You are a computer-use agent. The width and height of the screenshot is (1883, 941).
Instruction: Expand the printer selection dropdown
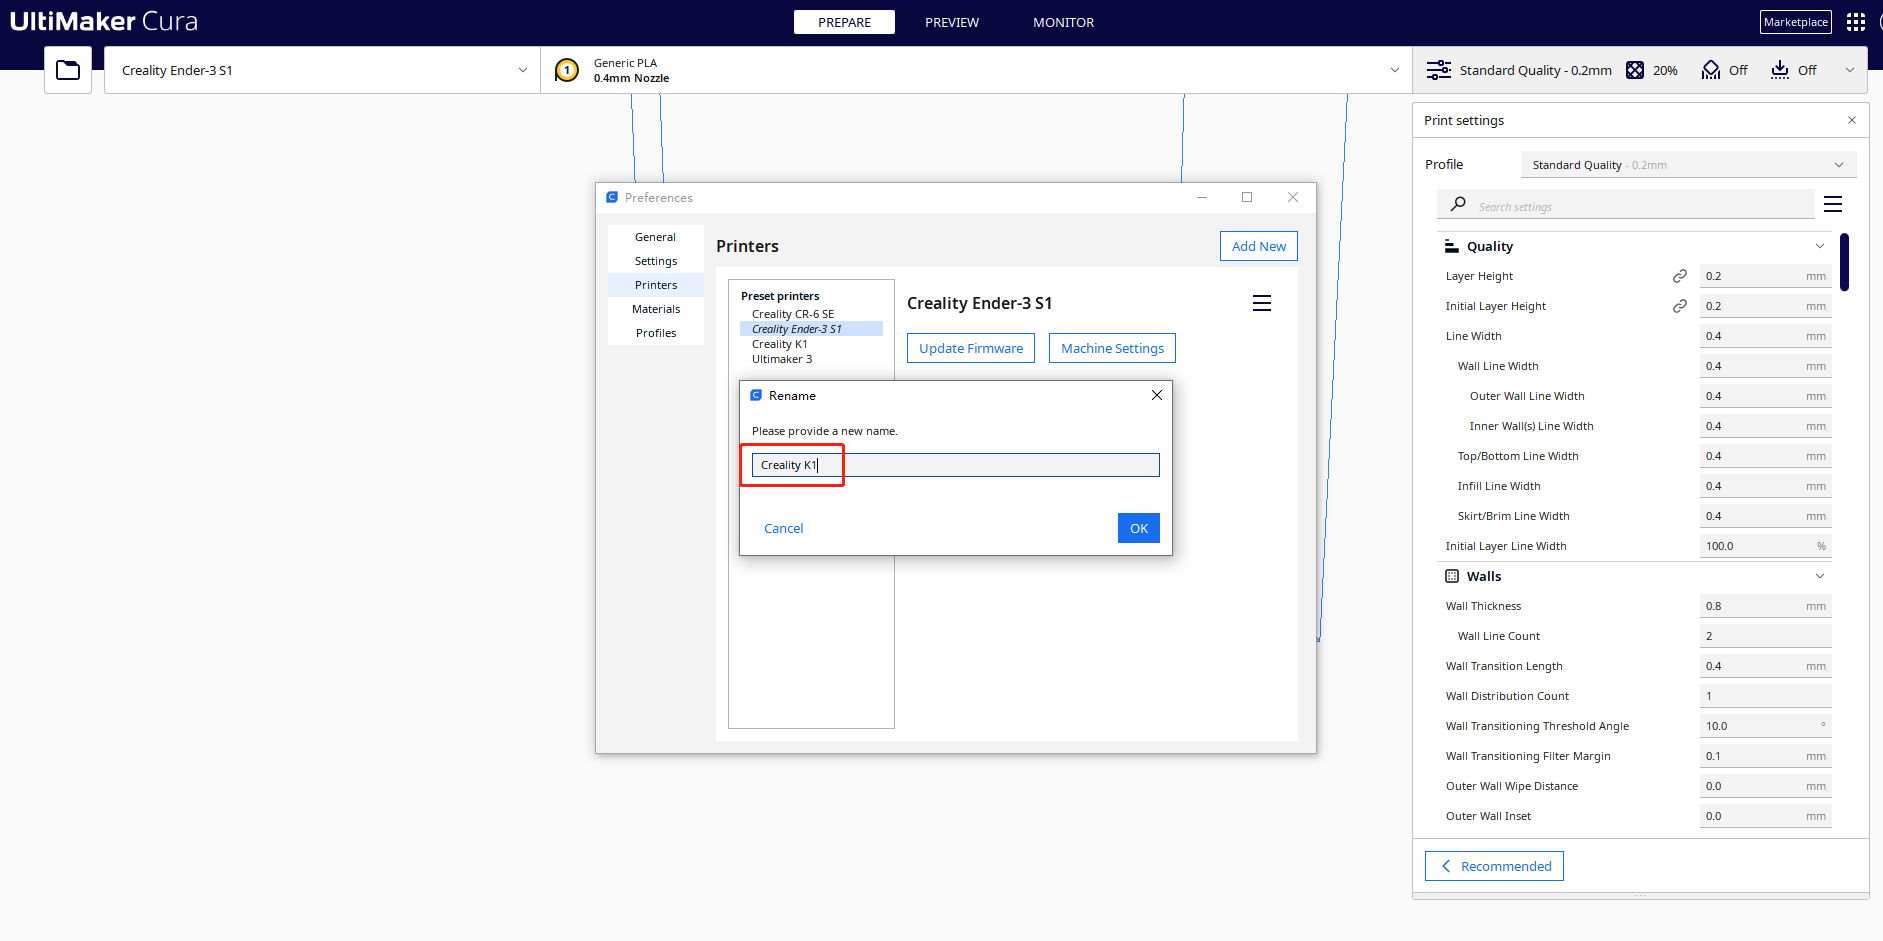coord(522,70)
